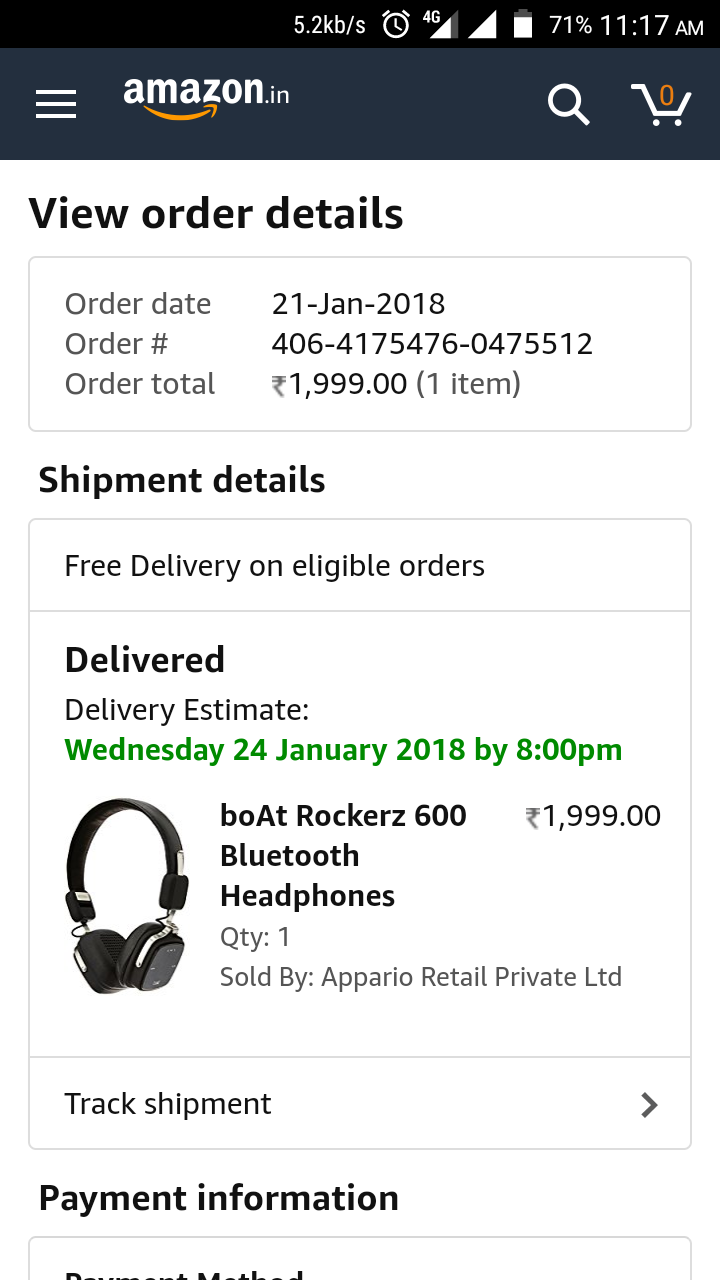Tap the item price ₹1,999.00
This screenshot has height=1280, width=720.
(593, 816)
